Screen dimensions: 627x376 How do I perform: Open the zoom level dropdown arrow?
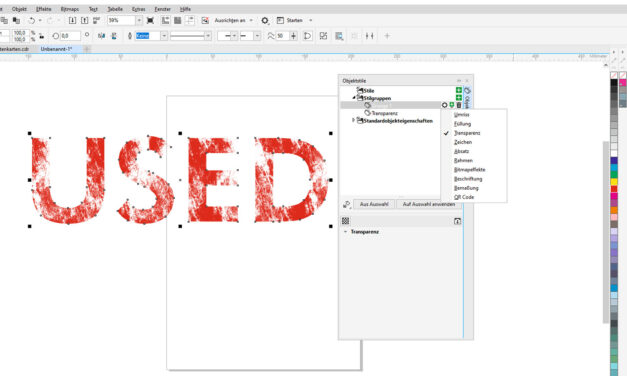[139, 20]
